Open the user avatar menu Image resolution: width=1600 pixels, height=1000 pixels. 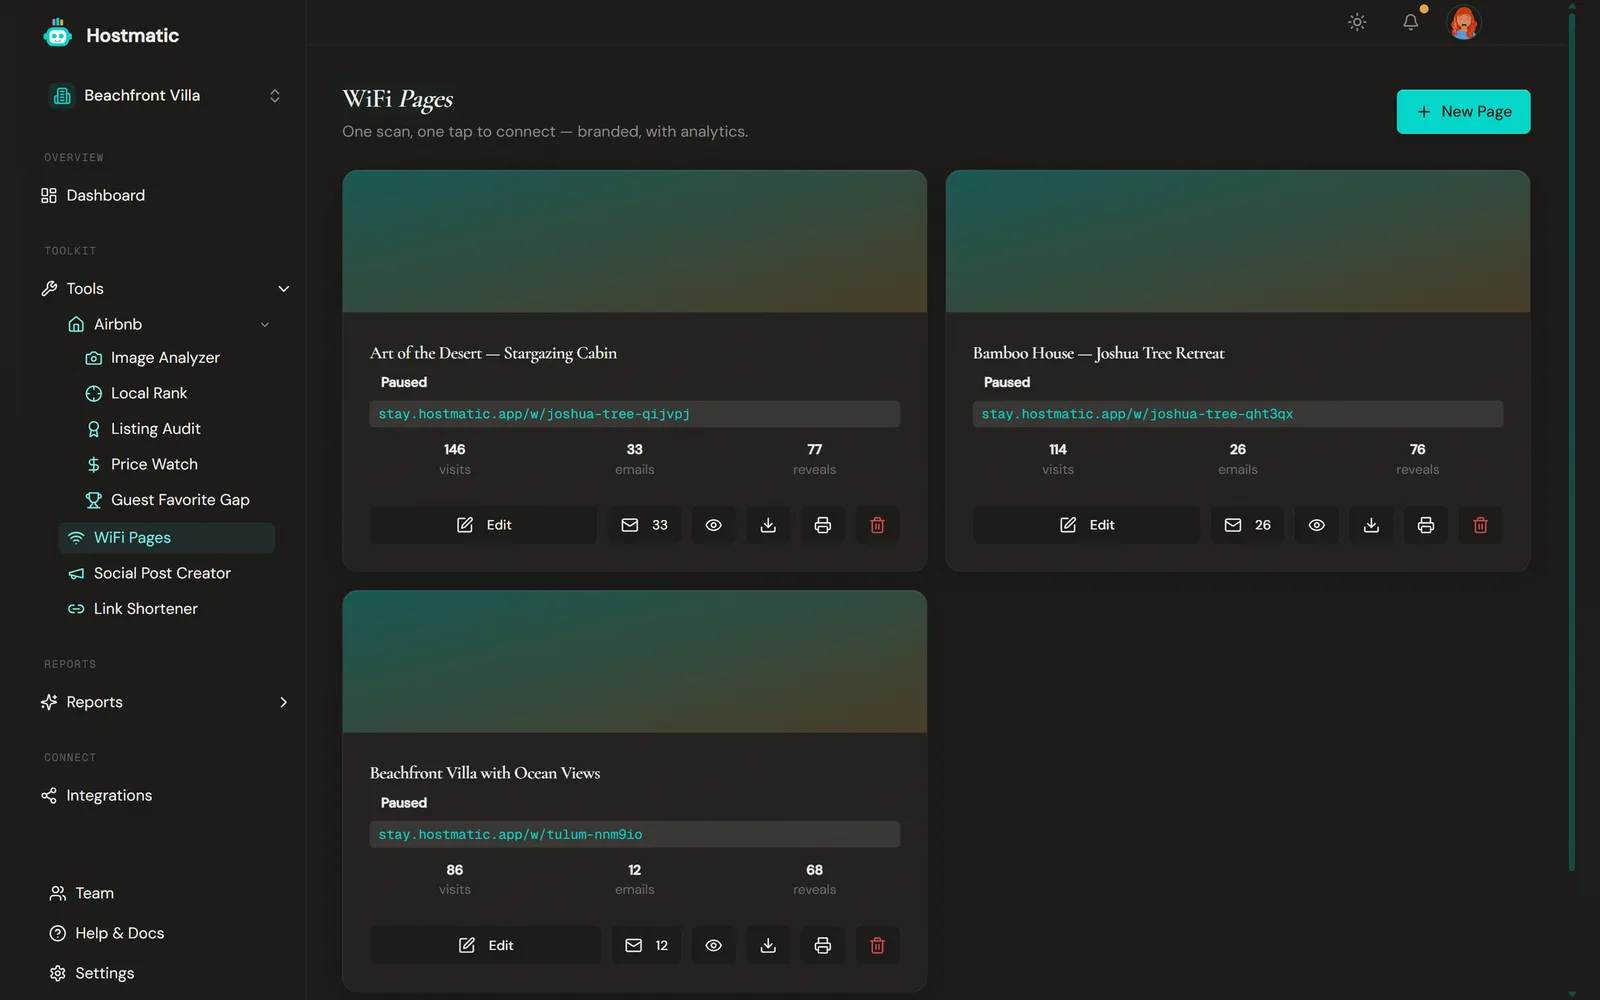tap(1463, 22)
